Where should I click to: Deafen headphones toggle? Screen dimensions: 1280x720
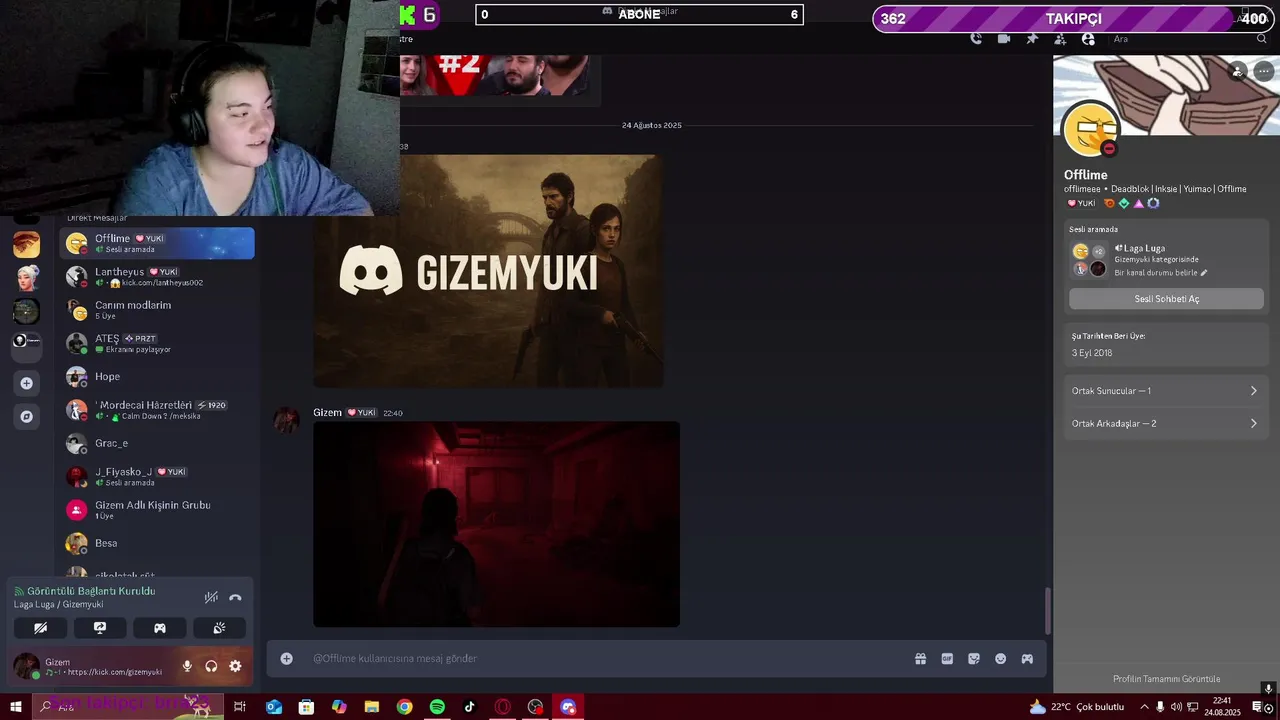211,666
